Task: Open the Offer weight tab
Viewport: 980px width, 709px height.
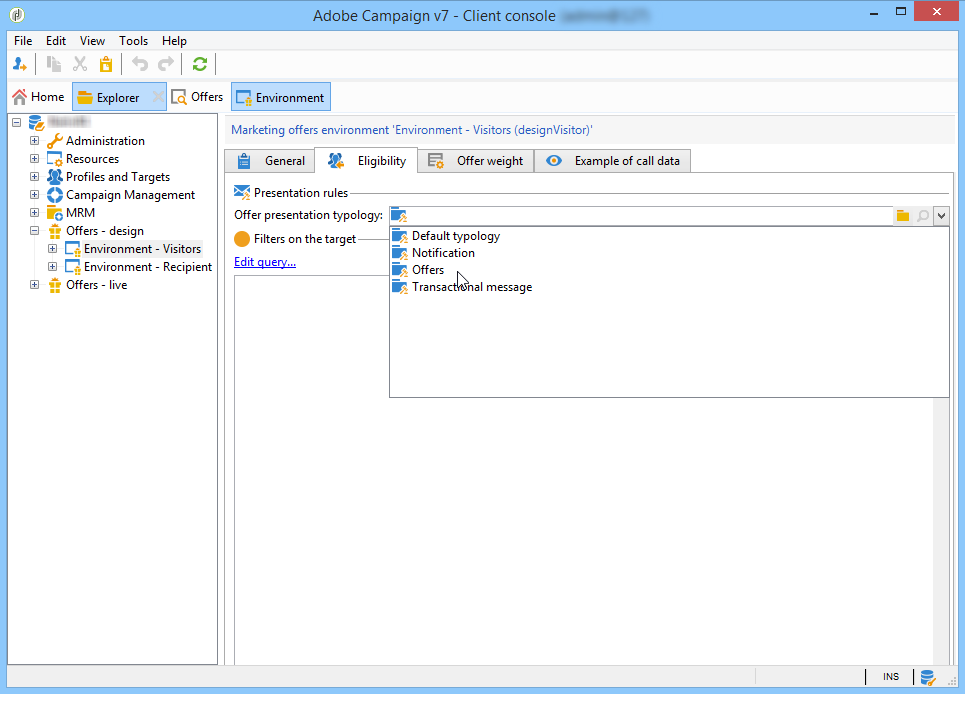Action: click(476, 161)
